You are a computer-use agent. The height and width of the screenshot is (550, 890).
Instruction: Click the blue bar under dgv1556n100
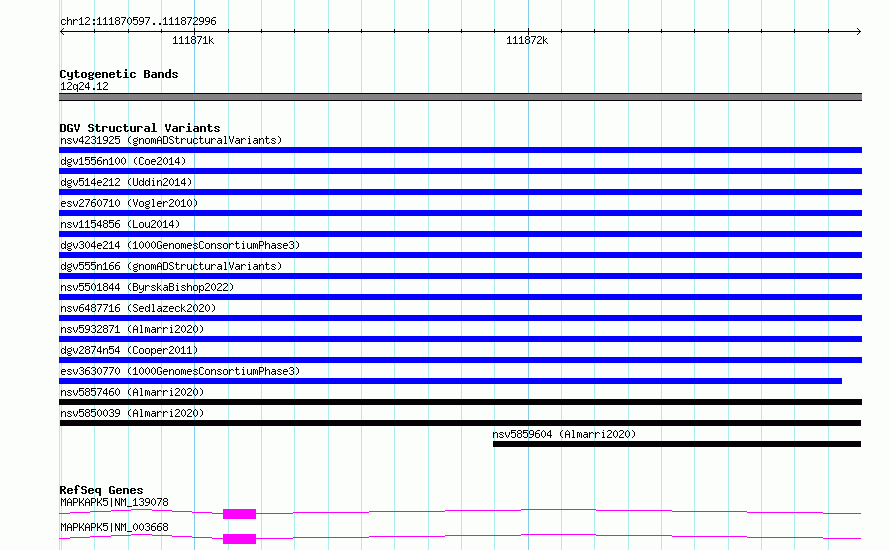pos(460,171)
